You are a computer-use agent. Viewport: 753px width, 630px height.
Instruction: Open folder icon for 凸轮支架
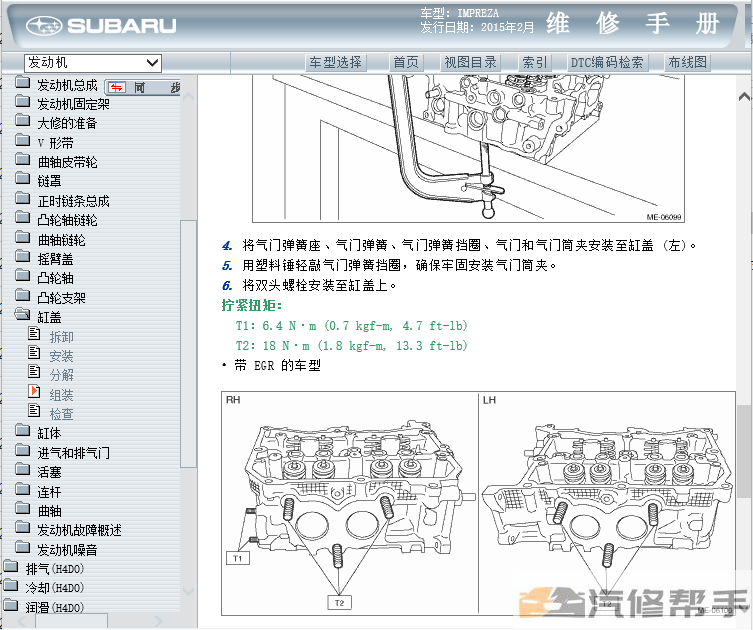click(x=22, y=294)
